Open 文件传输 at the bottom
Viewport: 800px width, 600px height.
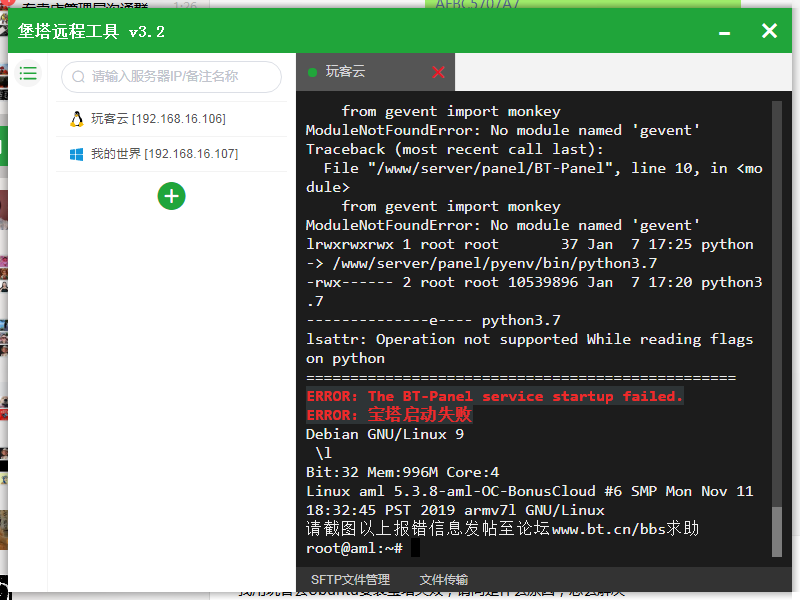coord(444,580)
